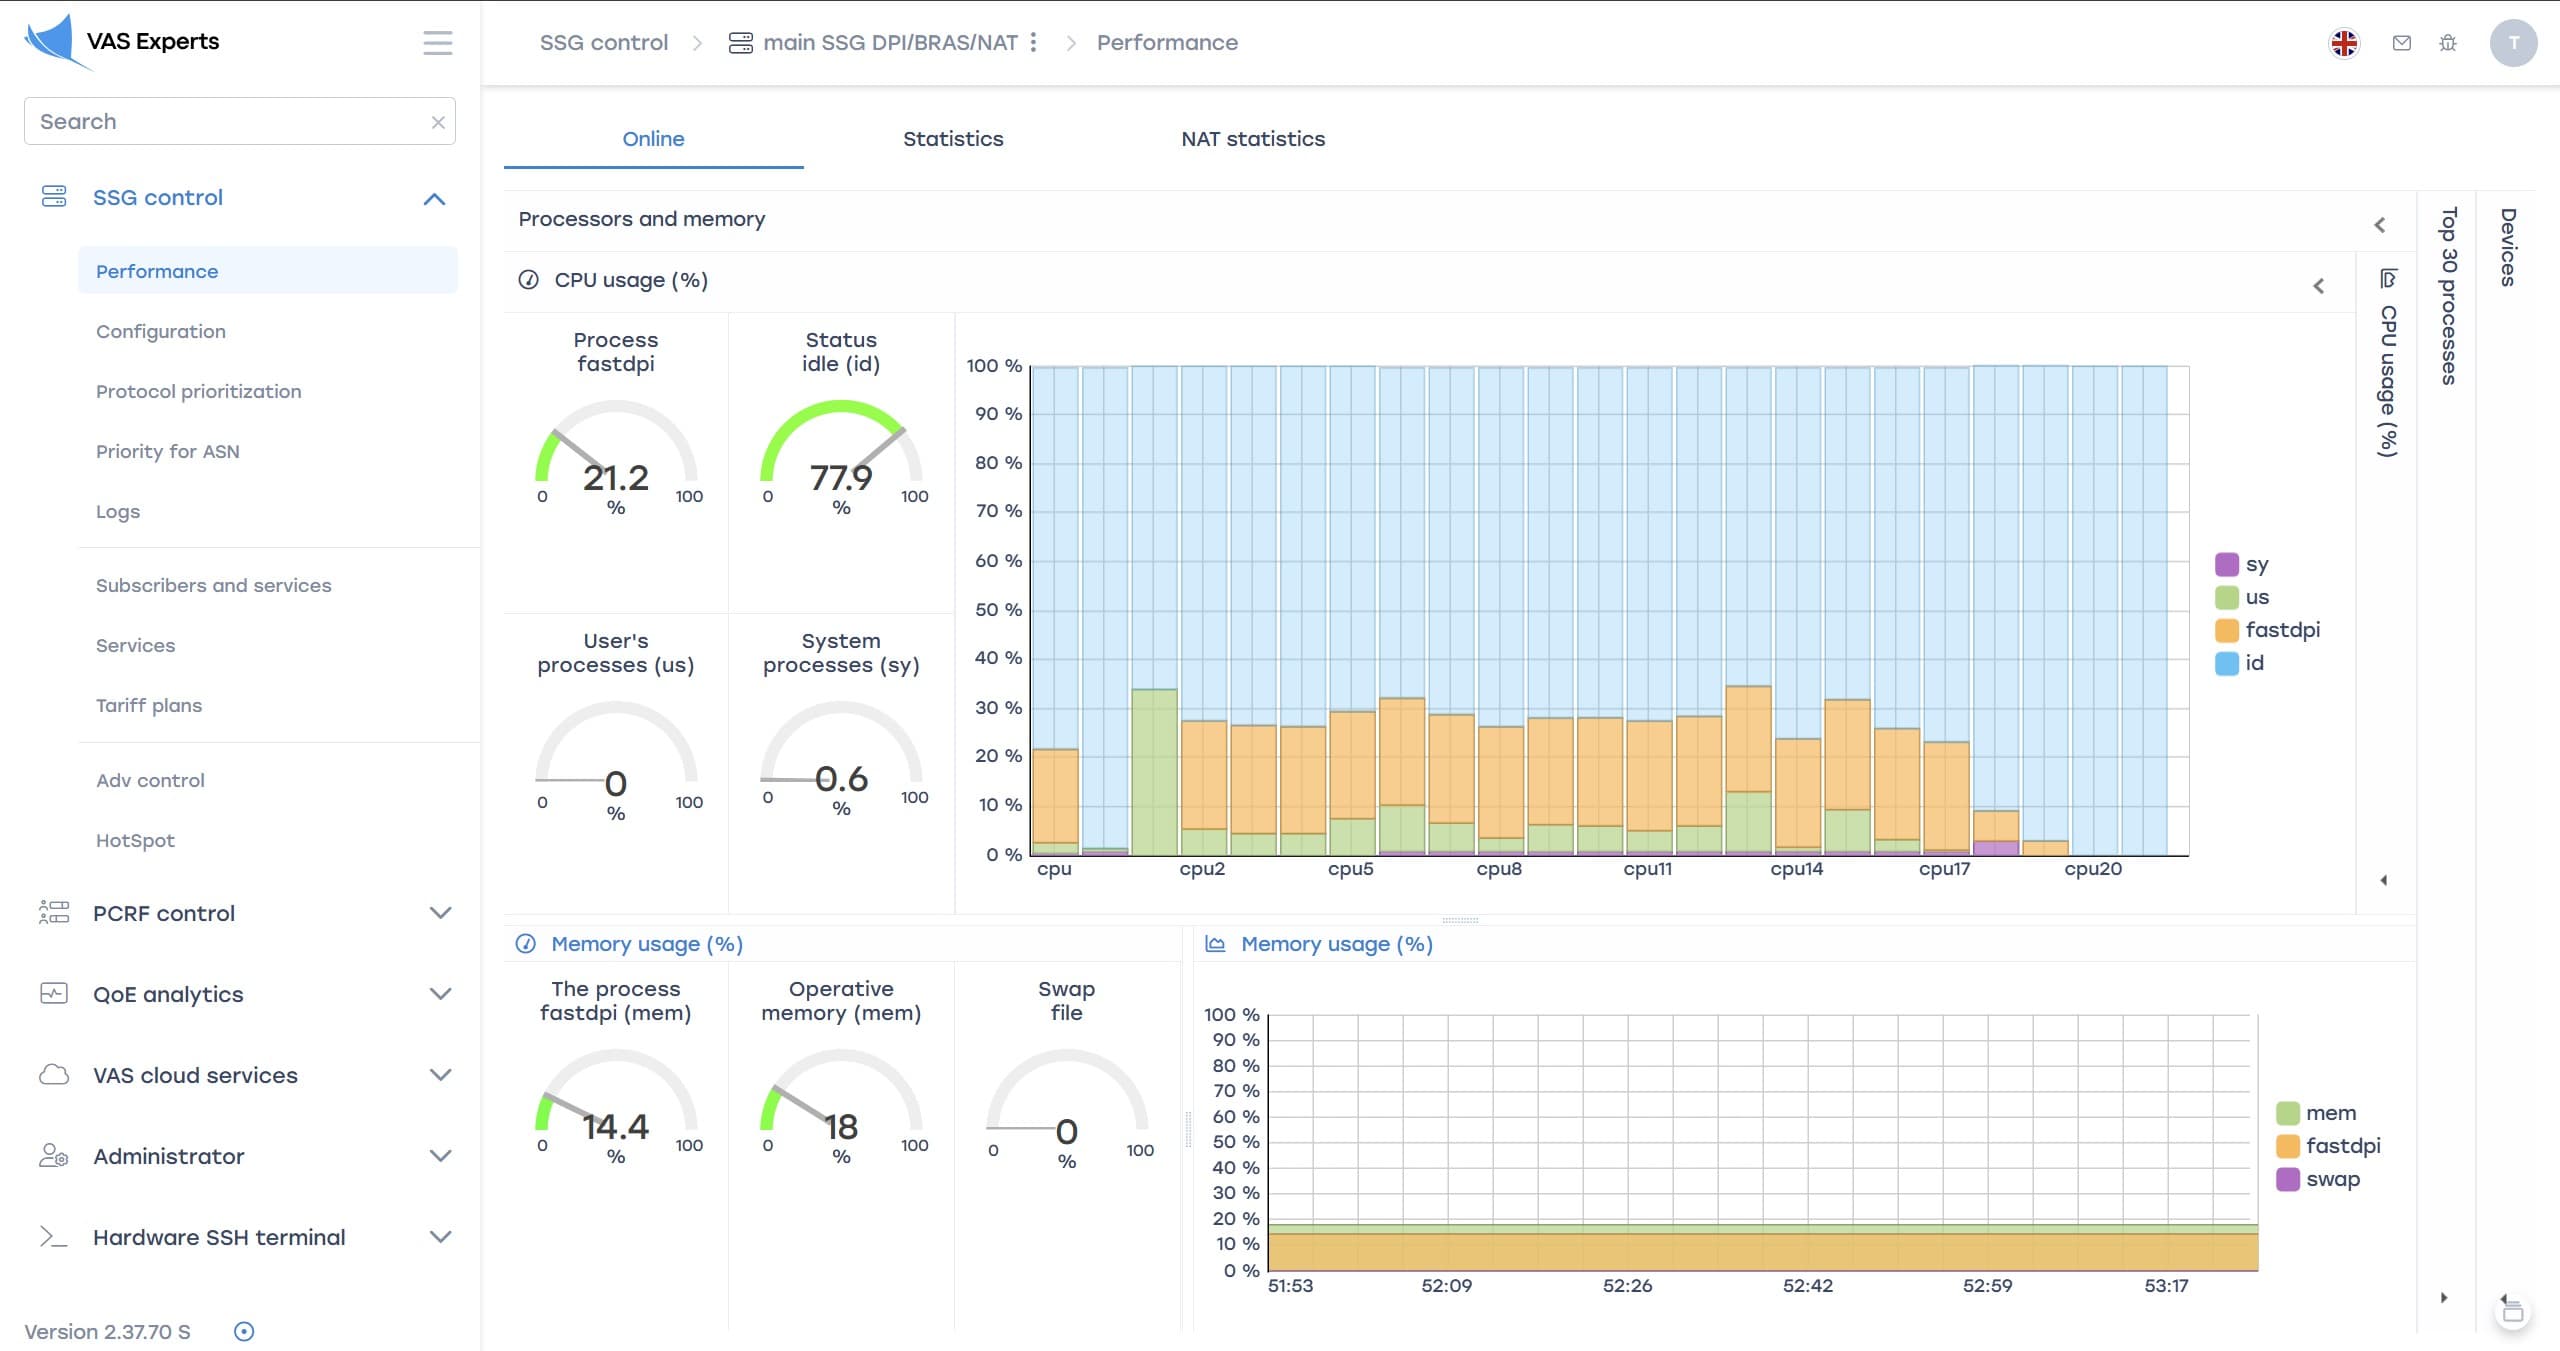
Task: Open the Performance menu item
Action: point(268,271)
